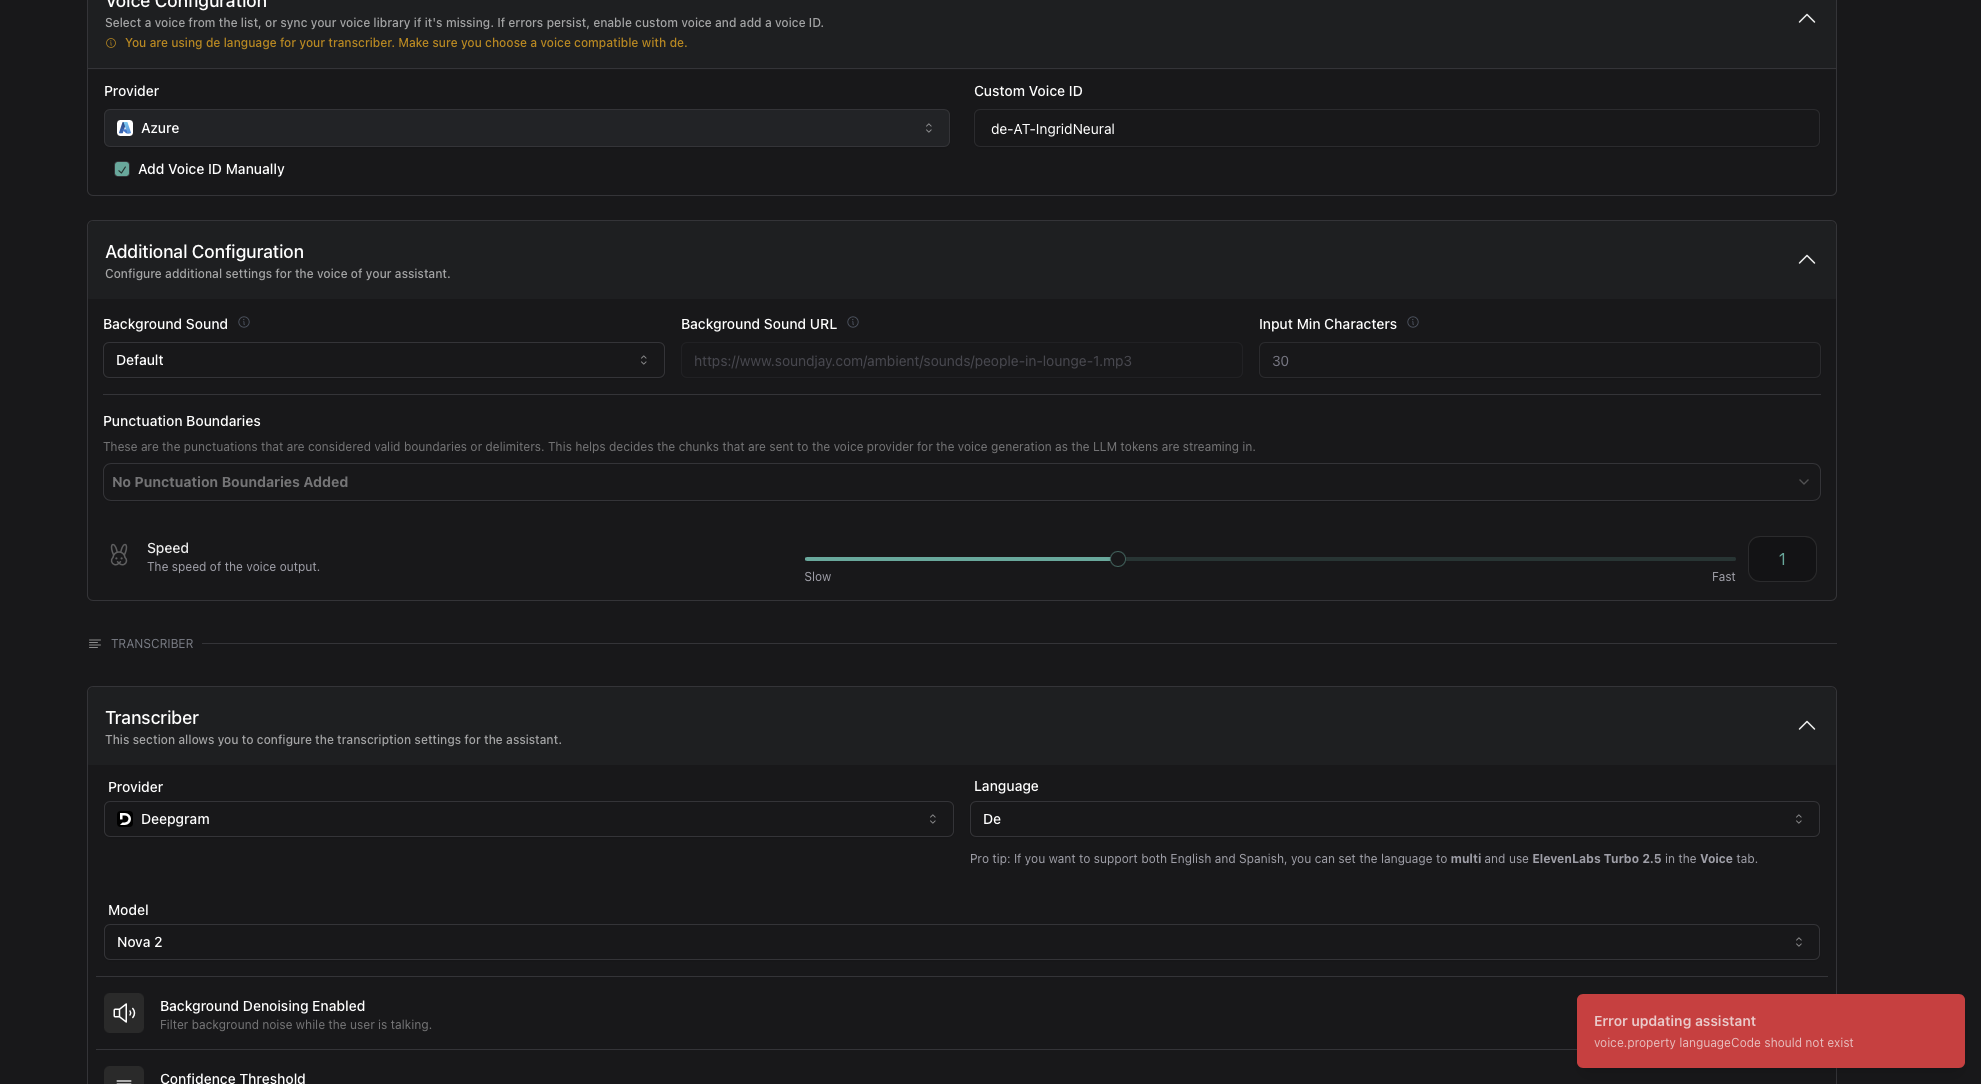Open the Nova 2 model dropdown

pyautogui.click(x=960, y=942)
